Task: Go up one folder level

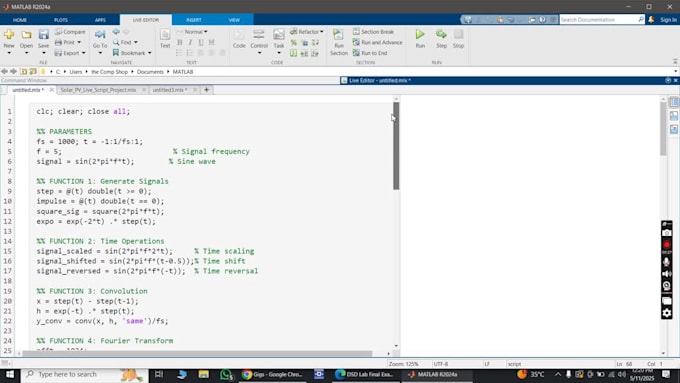Action: 23,72
